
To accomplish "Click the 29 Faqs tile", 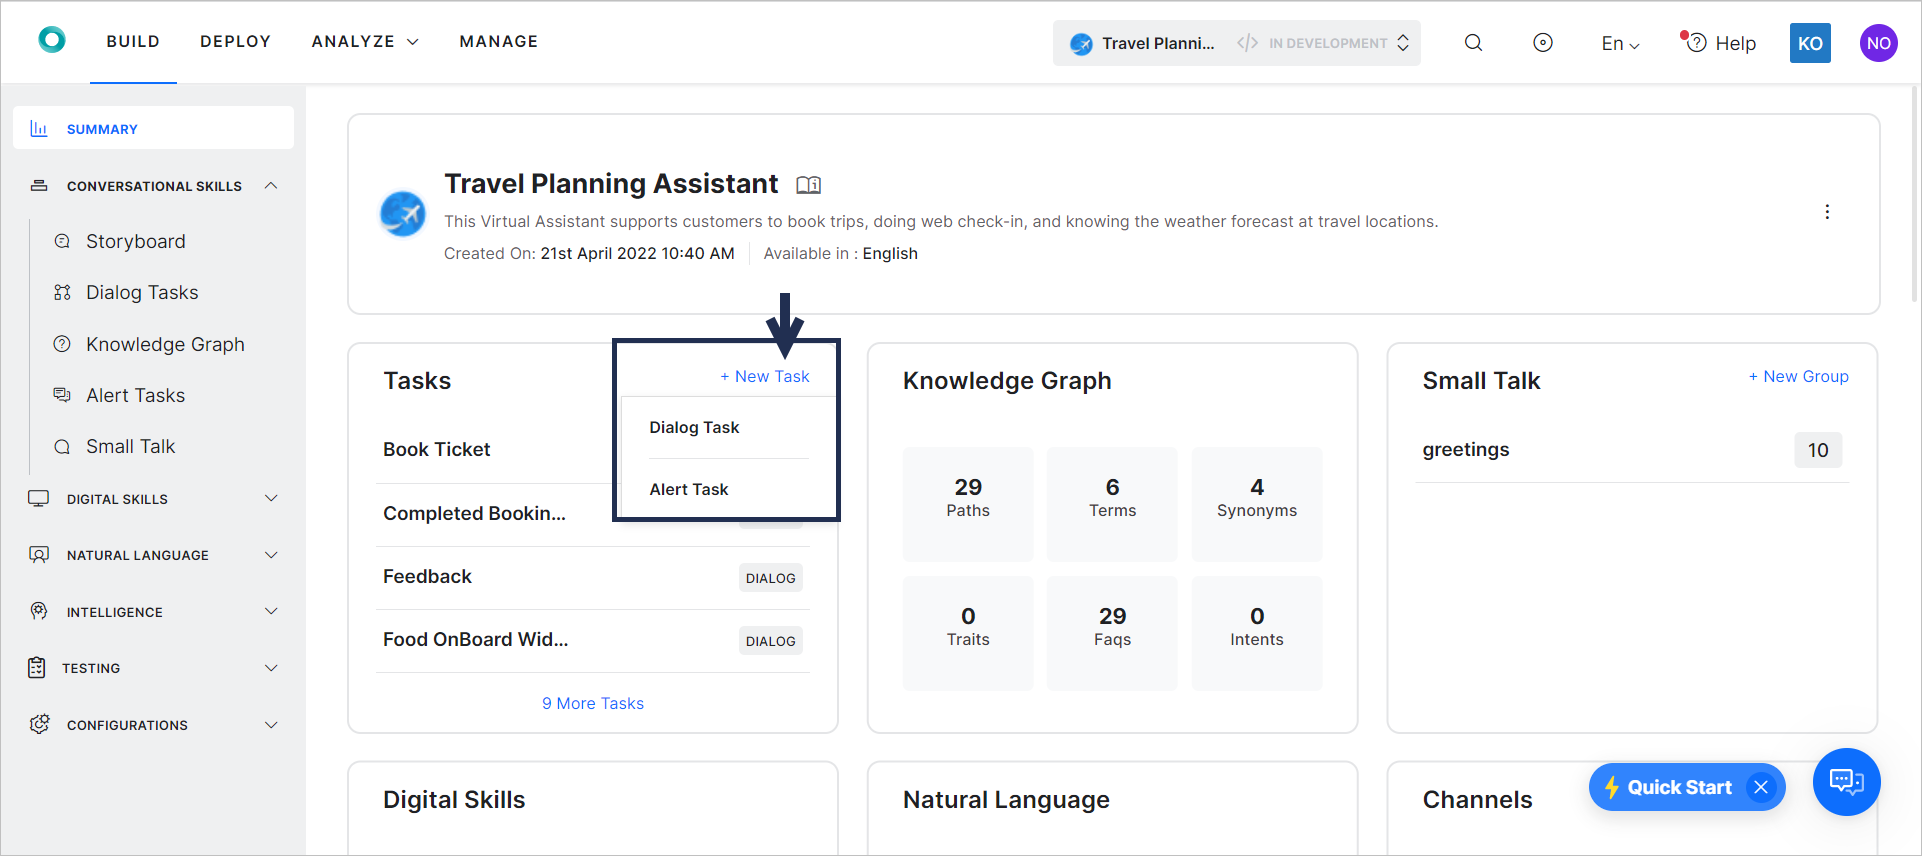I will tap(1112, 633).
